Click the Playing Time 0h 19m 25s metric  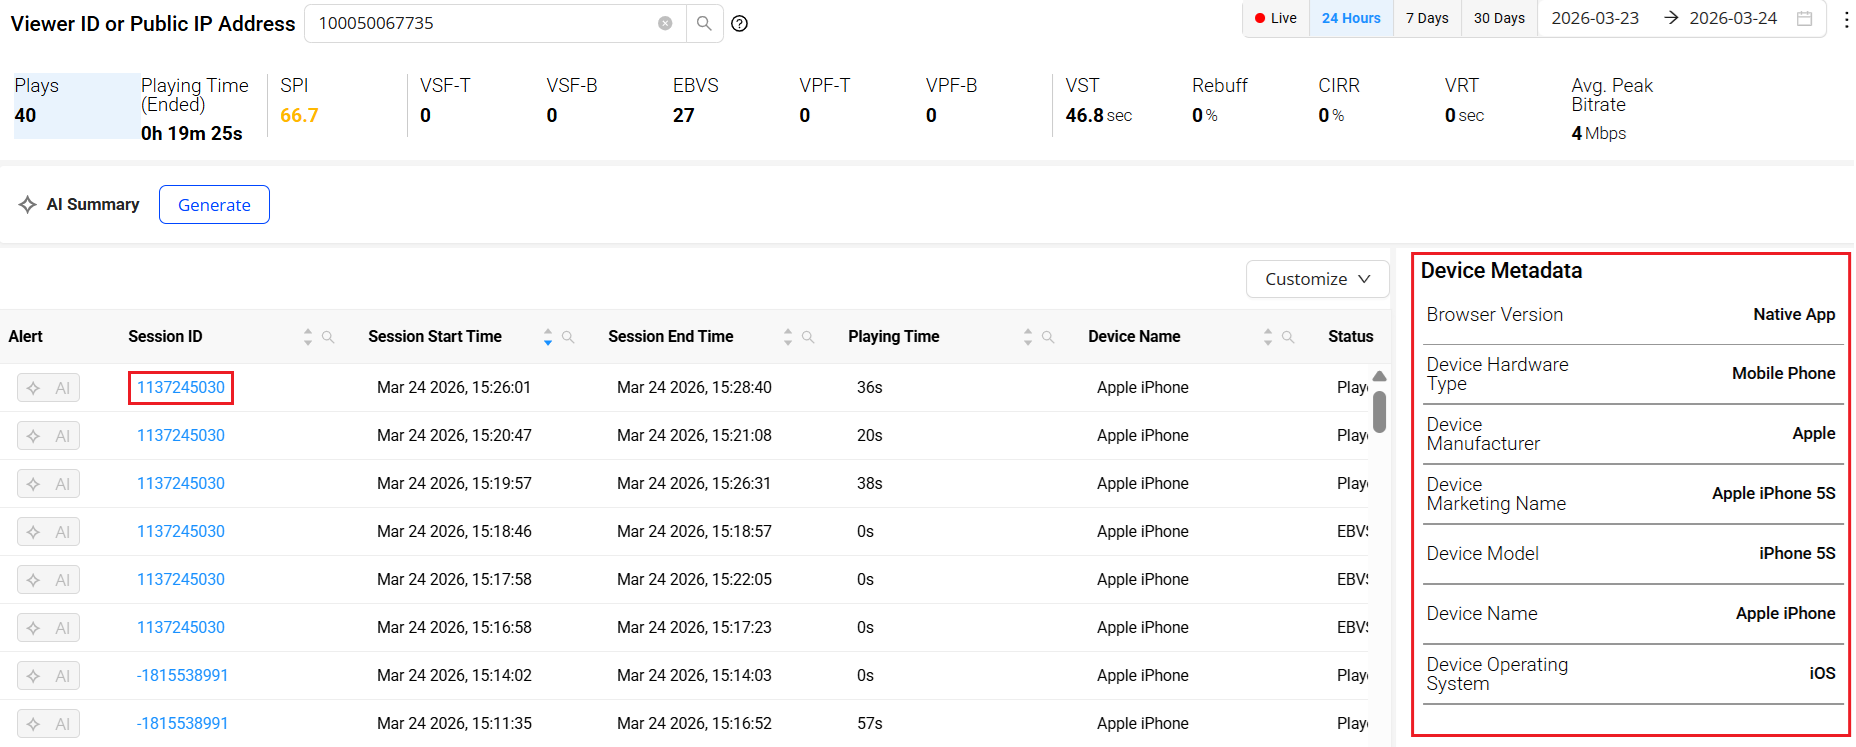tap(194, 109)
